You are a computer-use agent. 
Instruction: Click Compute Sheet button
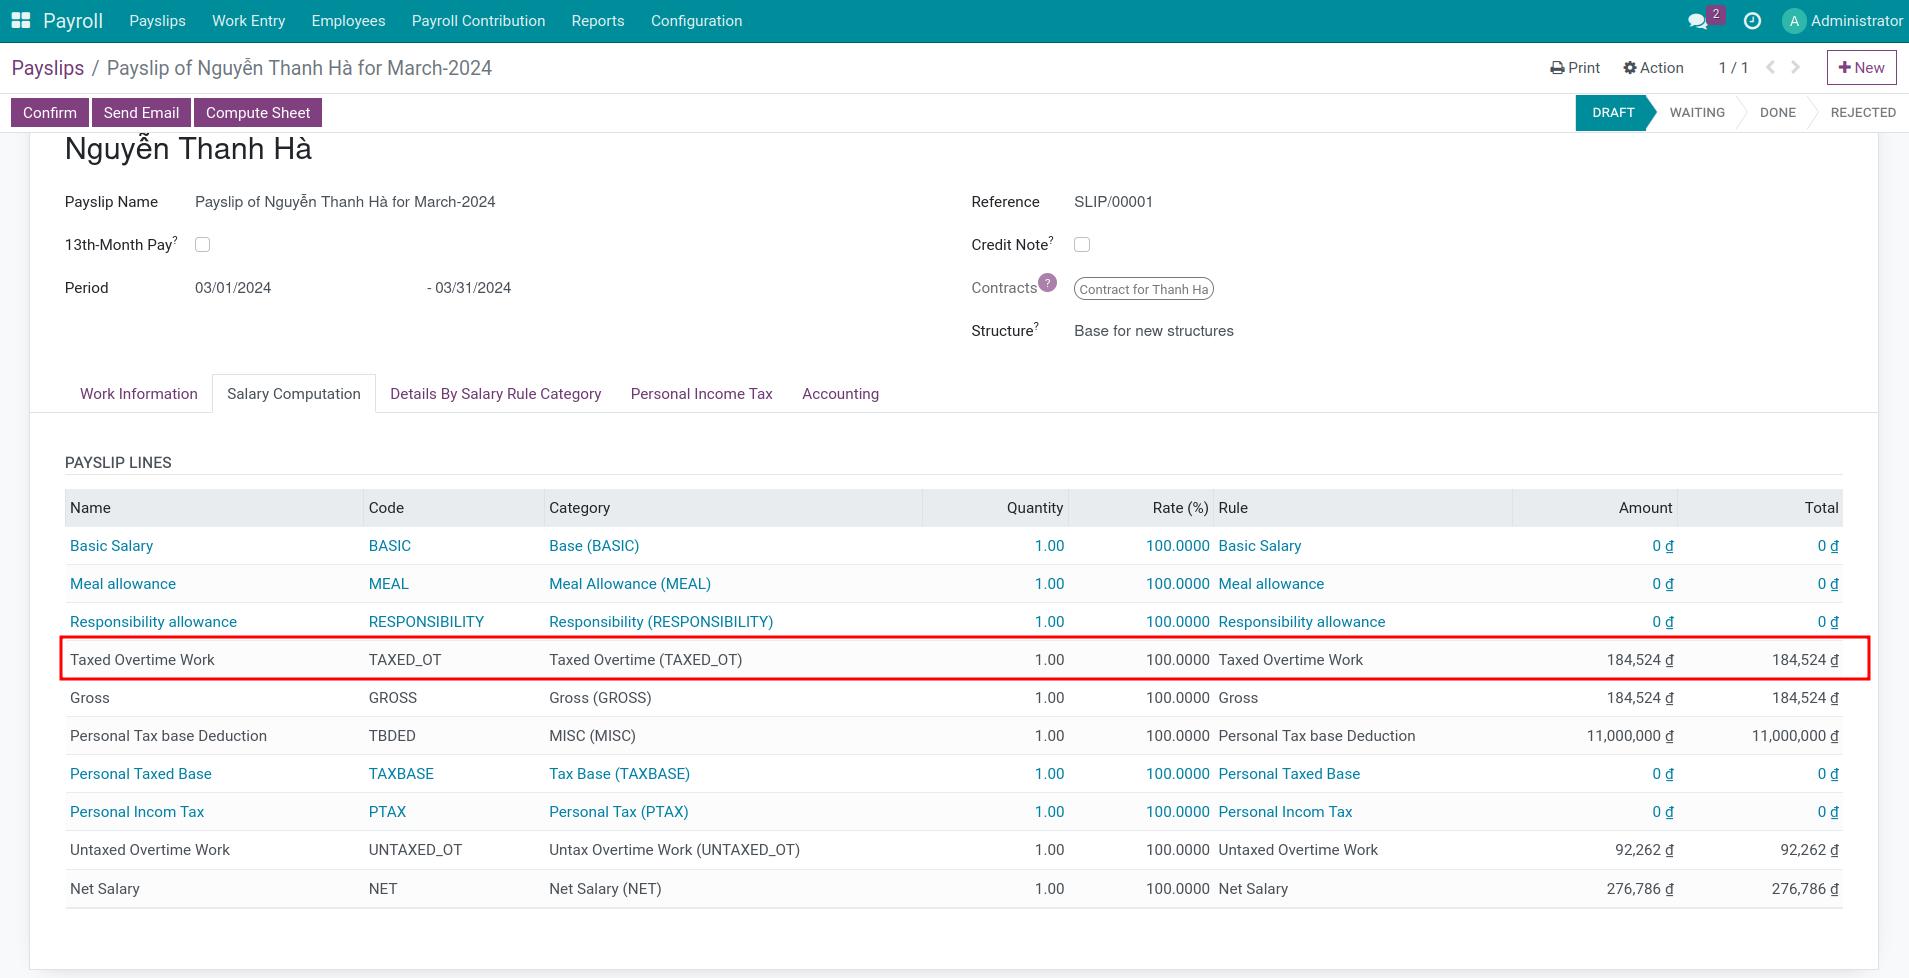tap(258, 113)
